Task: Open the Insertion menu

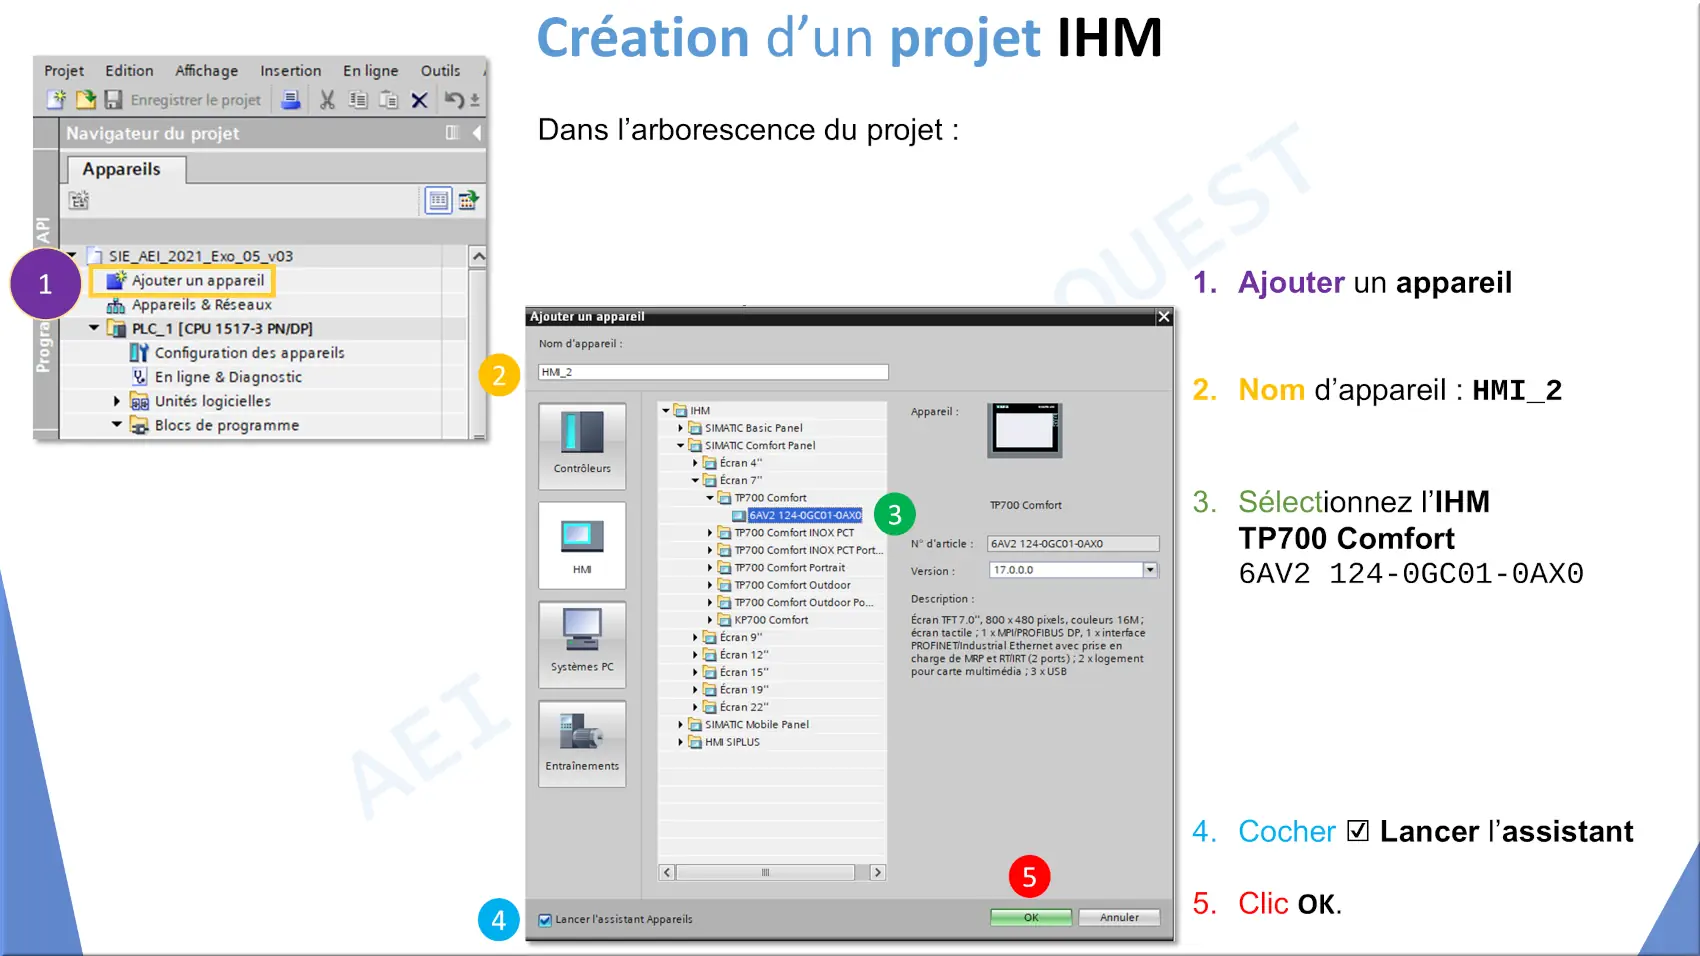Action: point(291,71)
